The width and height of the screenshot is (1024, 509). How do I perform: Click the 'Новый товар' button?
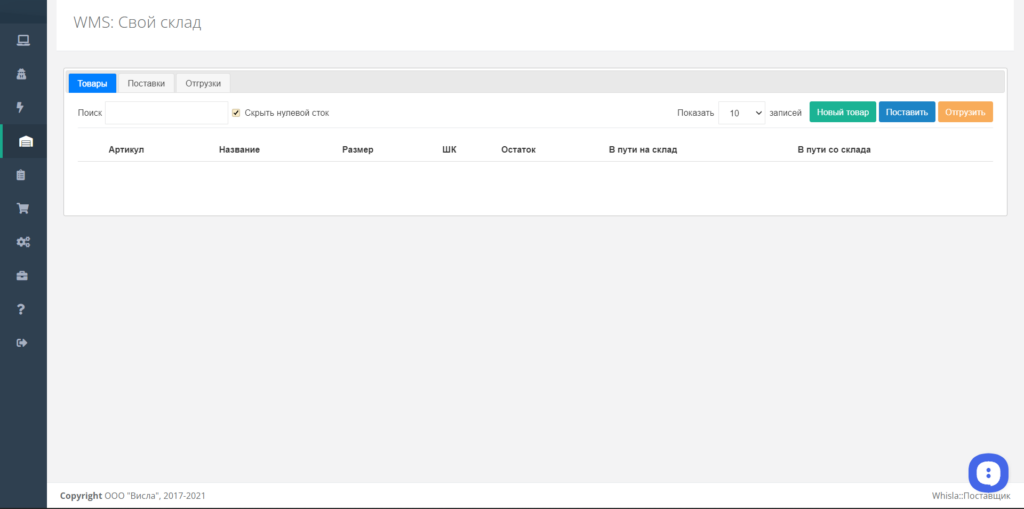(842, 112)
